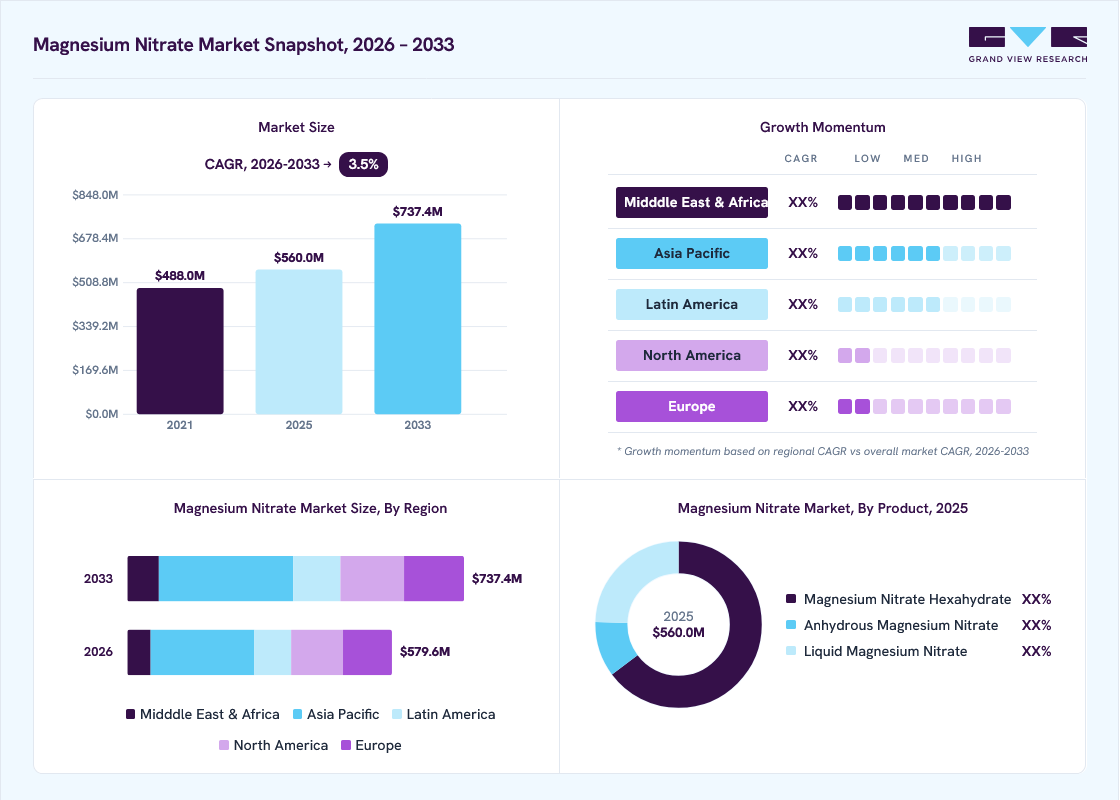The image size is (1120, 800).
Task: Click Middle East & Africa legend swatch
Action: [131, 714]
